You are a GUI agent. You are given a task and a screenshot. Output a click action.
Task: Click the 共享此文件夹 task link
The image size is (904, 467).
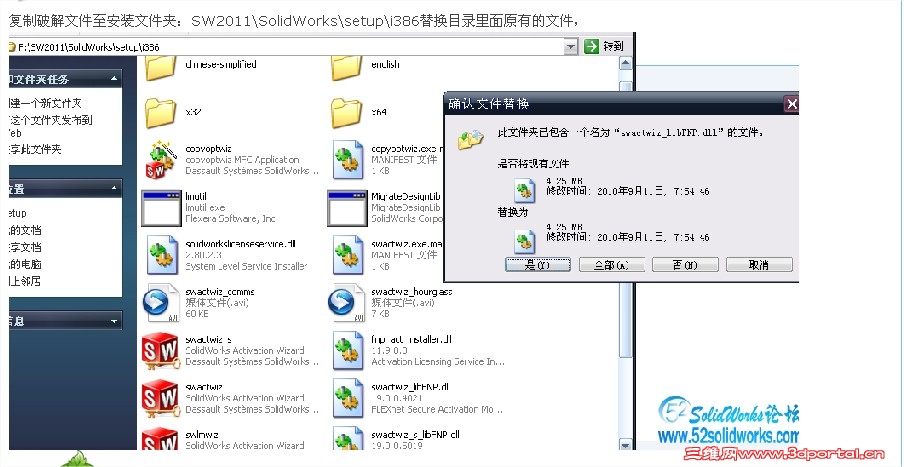coord(35,149)
